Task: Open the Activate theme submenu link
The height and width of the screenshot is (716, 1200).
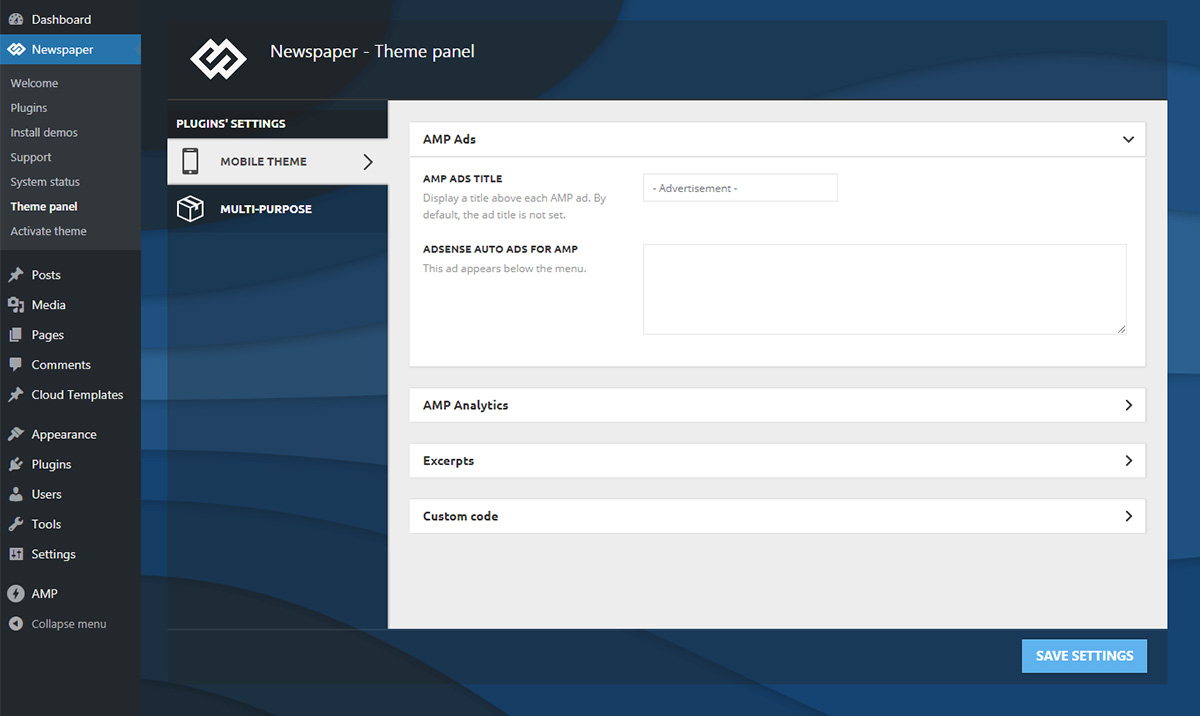Action: coord(48,231)
